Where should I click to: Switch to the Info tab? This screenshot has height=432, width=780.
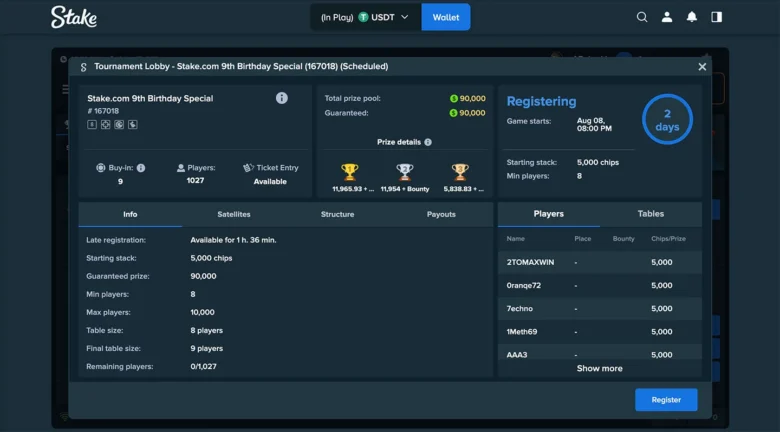tap(130, 215)
